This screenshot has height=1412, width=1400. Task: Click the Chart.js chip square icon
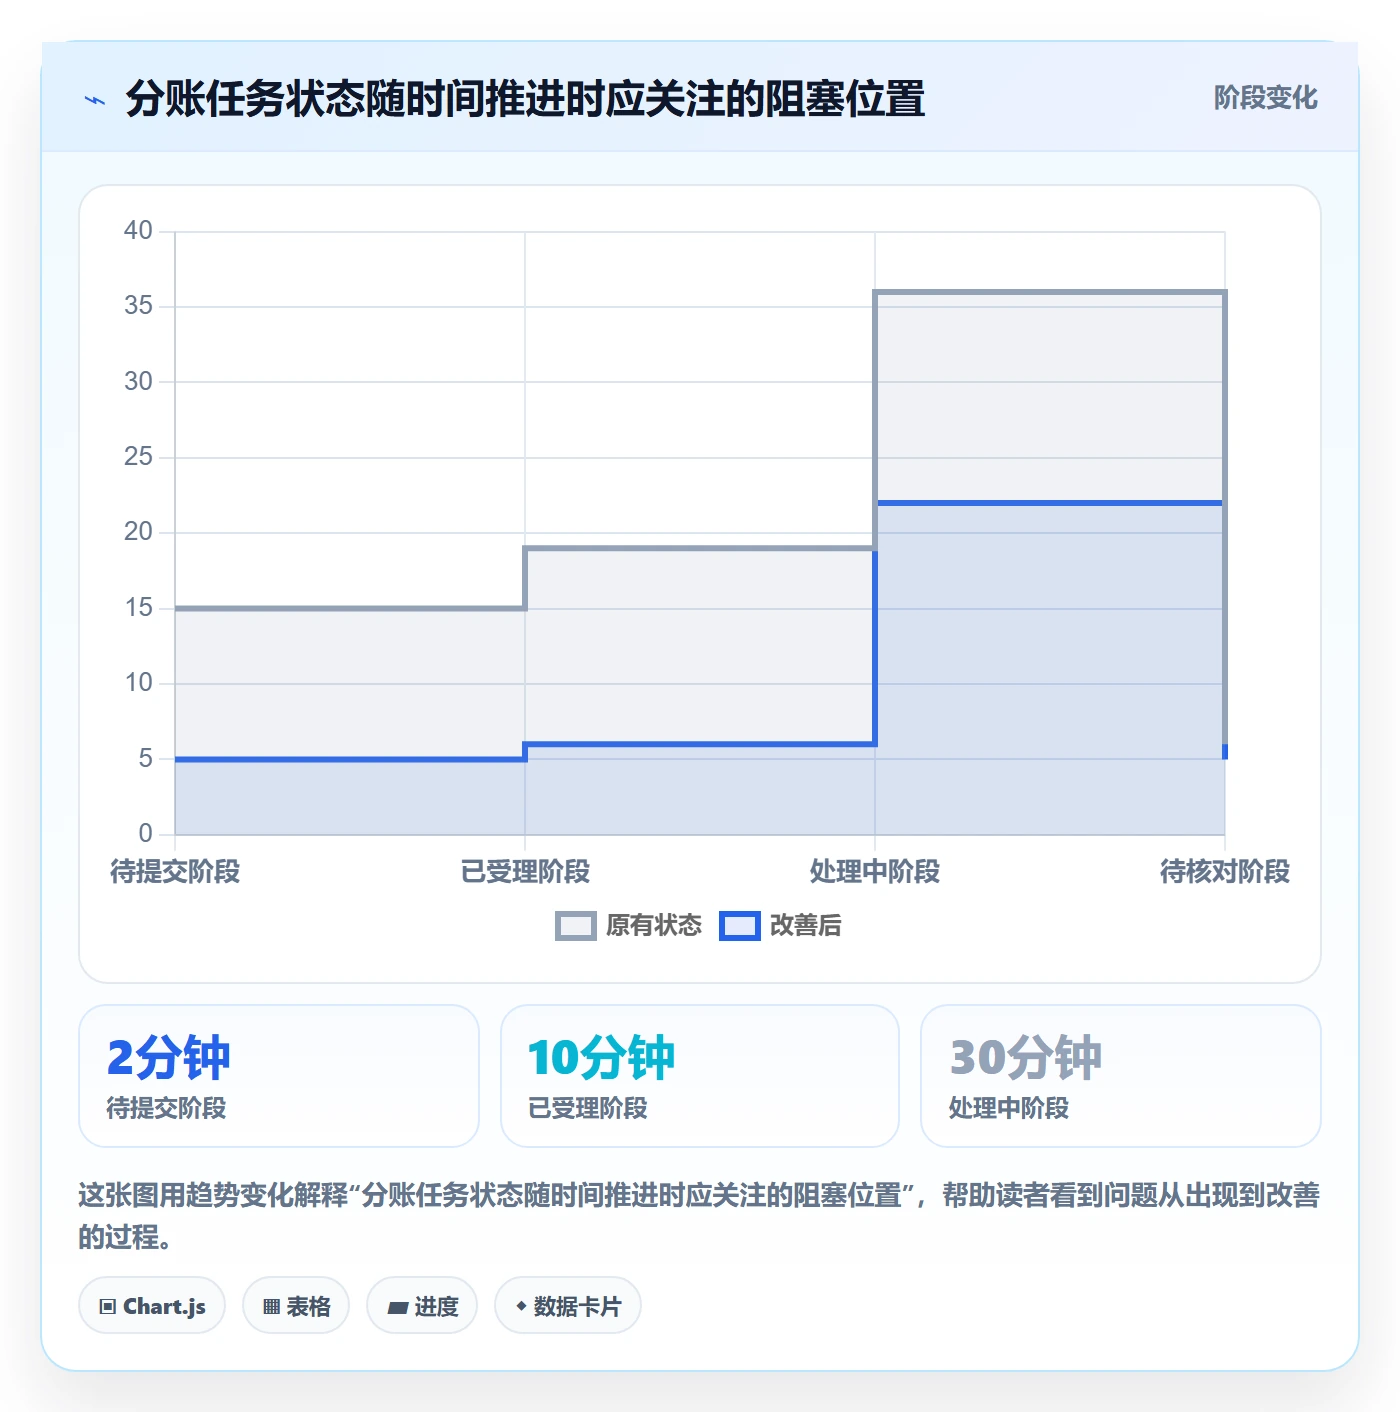[x=108, y=1307]
